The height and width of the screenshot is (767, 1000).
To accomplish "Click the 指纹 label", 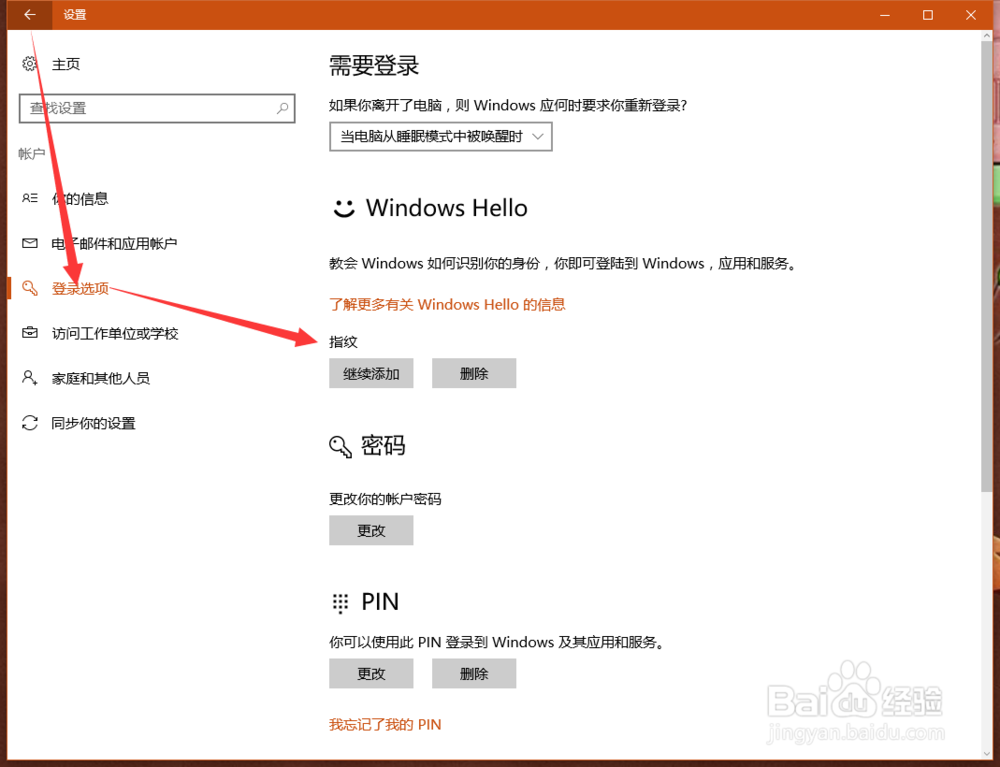I will pyautogui.click(x=343, y=342).
